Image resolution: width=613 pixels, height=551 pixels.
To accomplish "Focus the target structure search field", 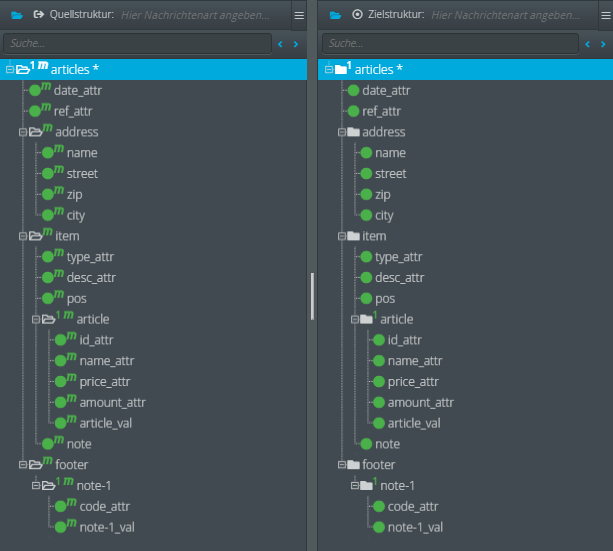I will (x=450, y=43).
